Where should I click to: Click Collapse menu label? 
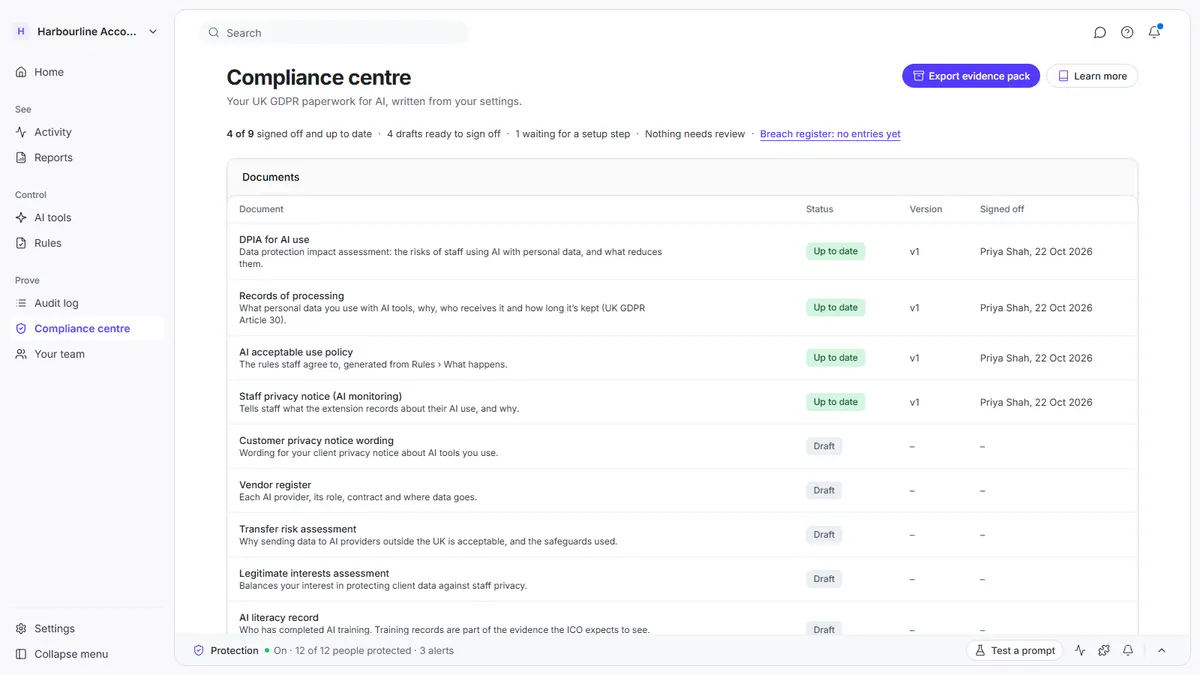71,654
